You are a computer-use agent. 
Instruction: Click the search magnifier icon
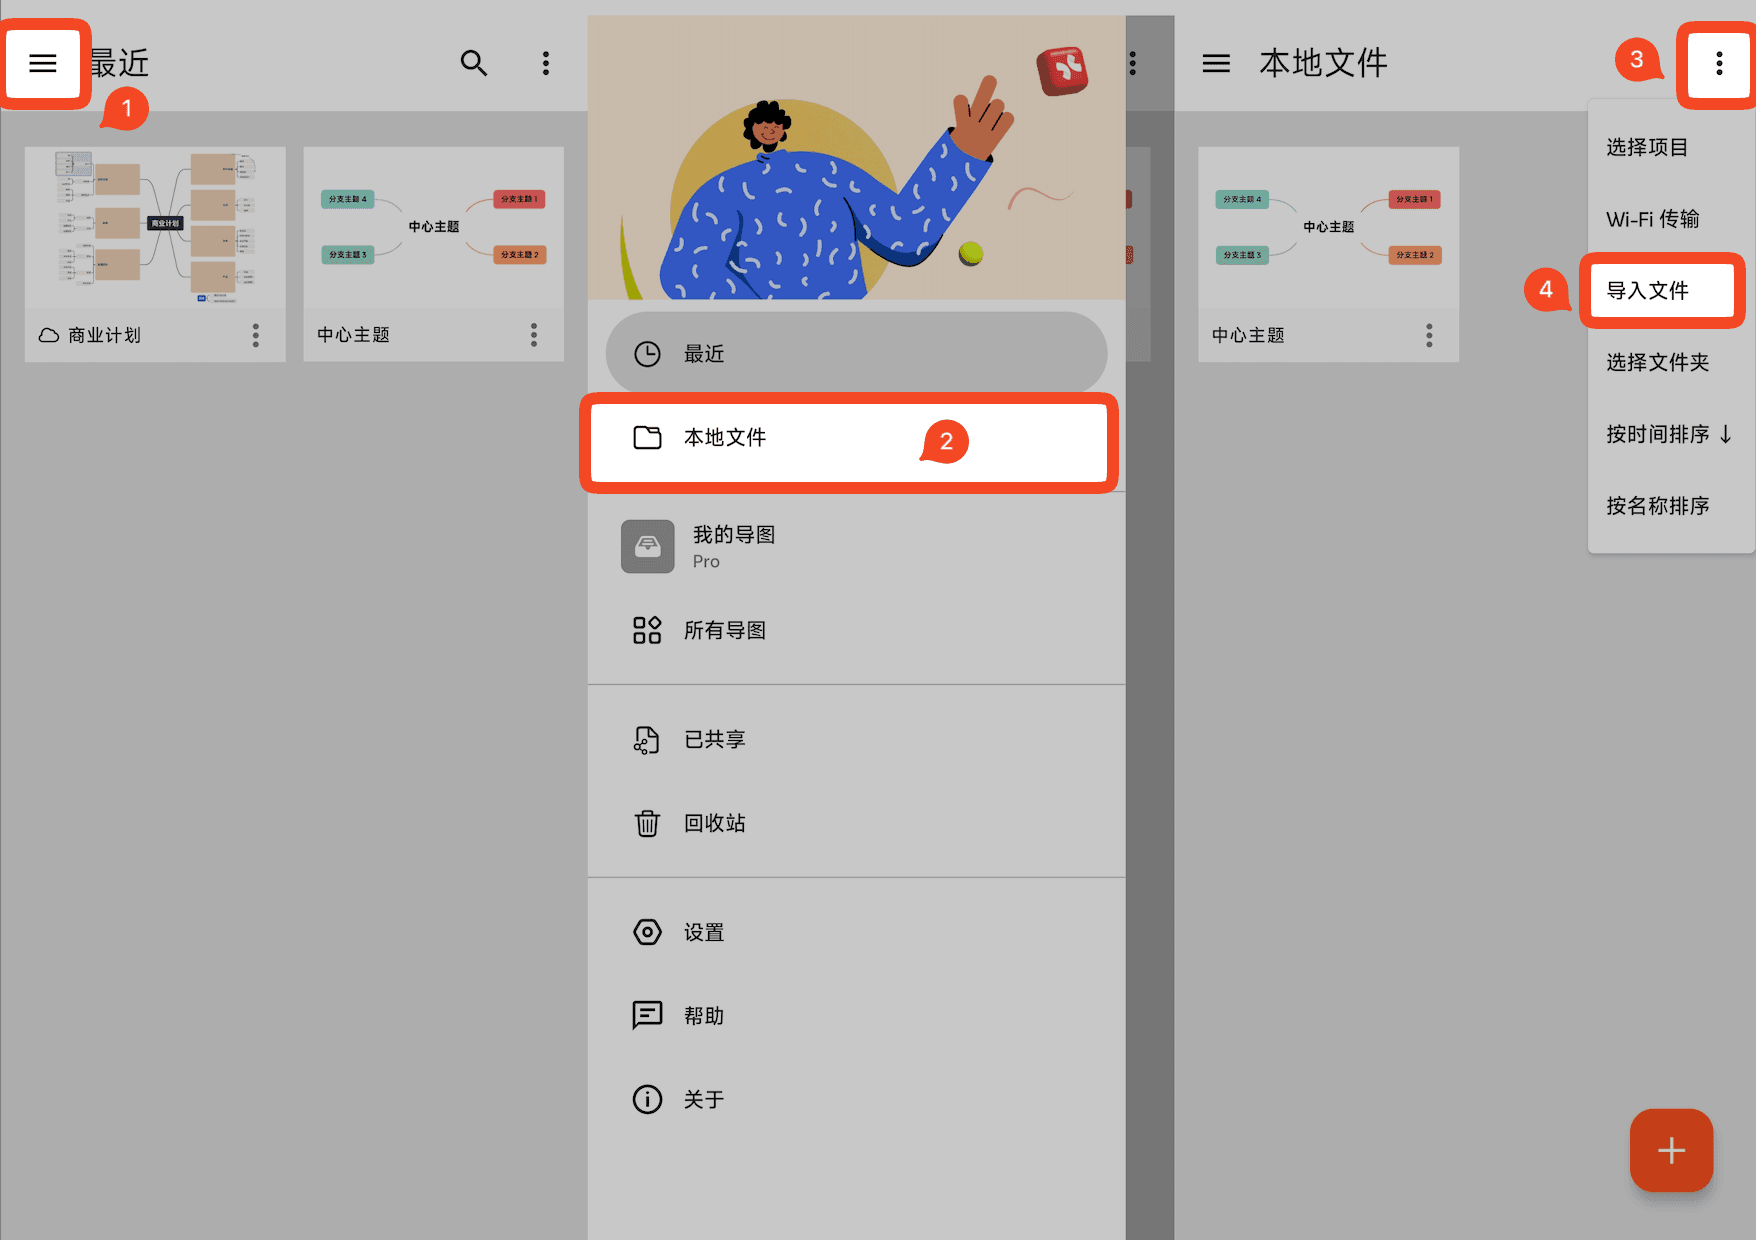click(x=474, y=64)
